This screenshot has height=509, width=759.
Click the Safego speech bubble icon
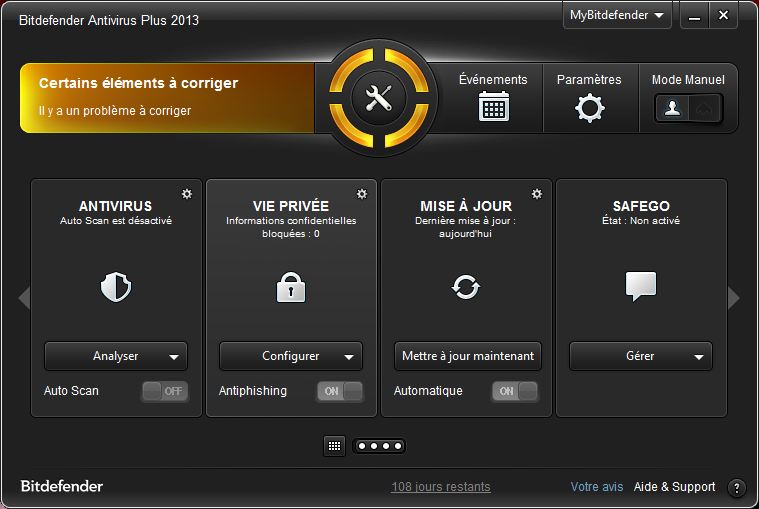point(641,286)
